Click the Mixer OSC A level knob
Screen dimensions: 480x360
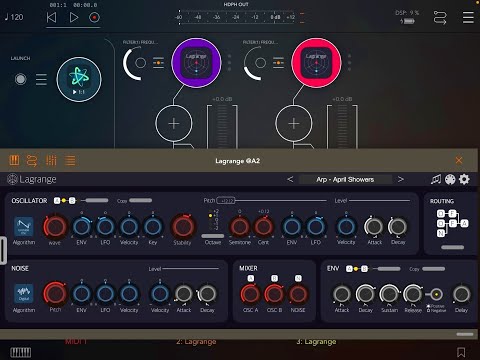(x=250, y=294)
